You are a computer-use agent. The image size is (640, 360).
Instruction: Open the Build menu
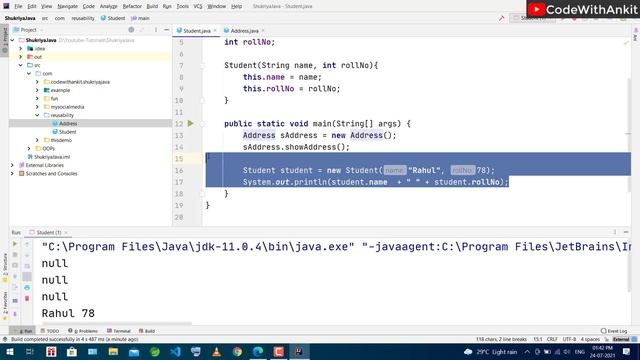(152, 6)
